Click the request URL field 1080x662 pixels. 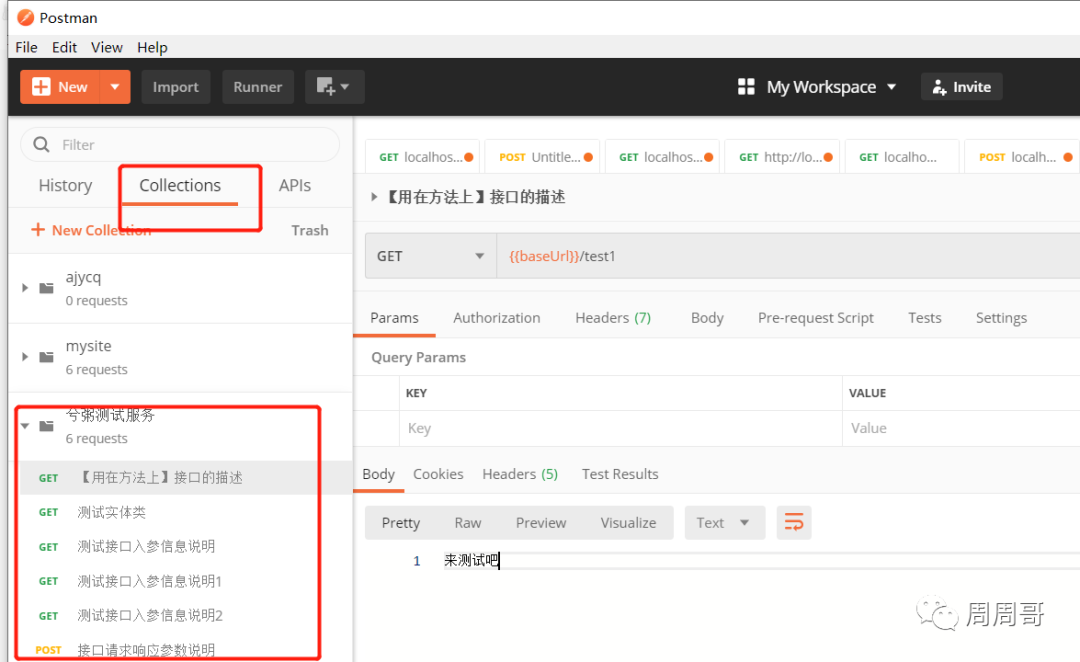click(x=788, y=256)
